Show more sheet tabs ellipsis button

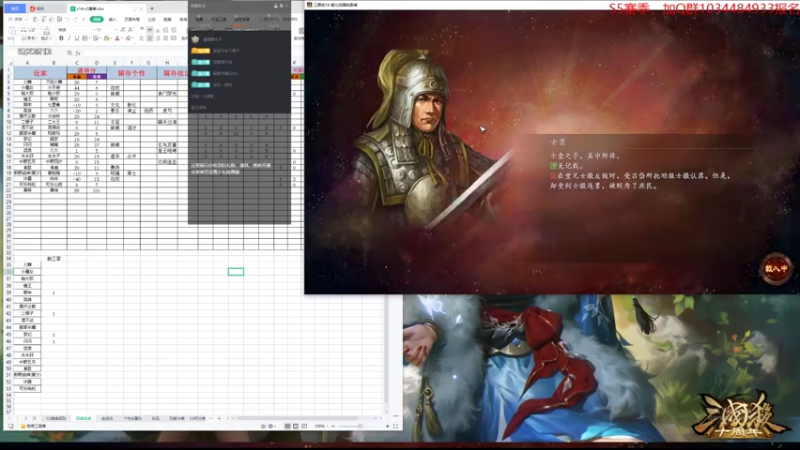pos(211,418)
